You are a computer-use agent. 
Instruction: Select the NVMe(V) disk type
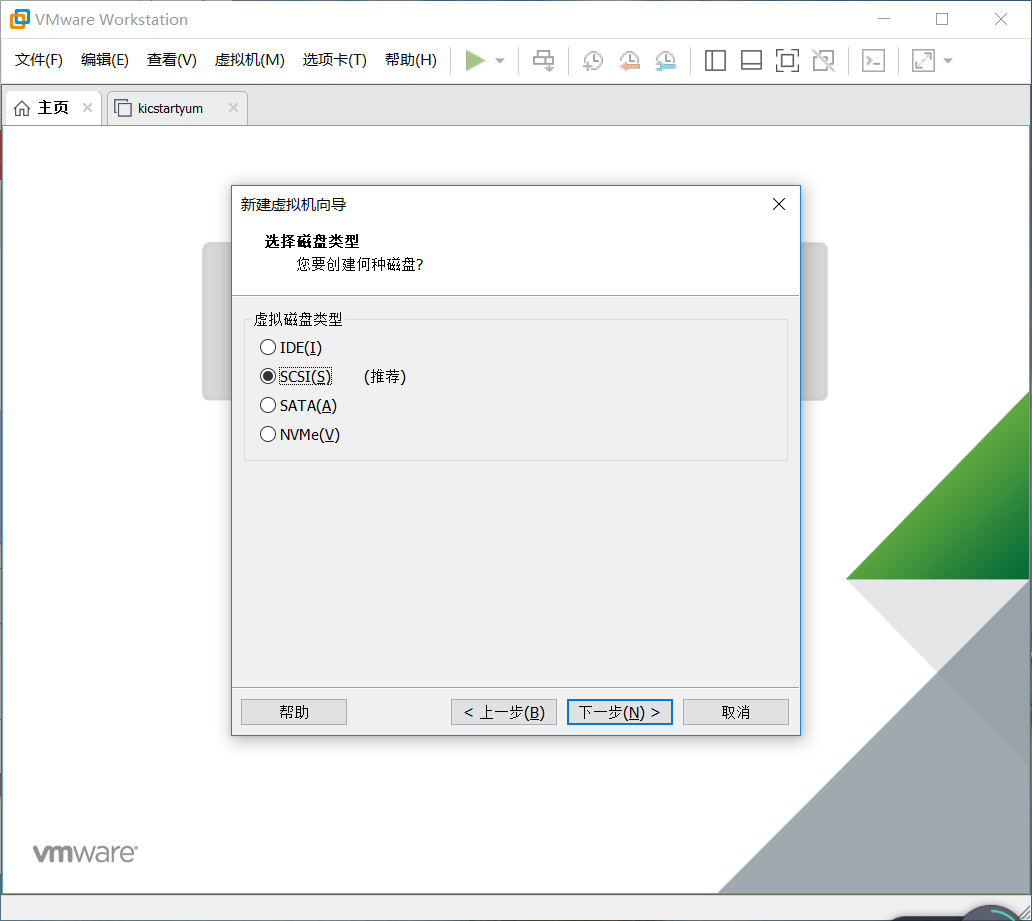click(300, 434)
